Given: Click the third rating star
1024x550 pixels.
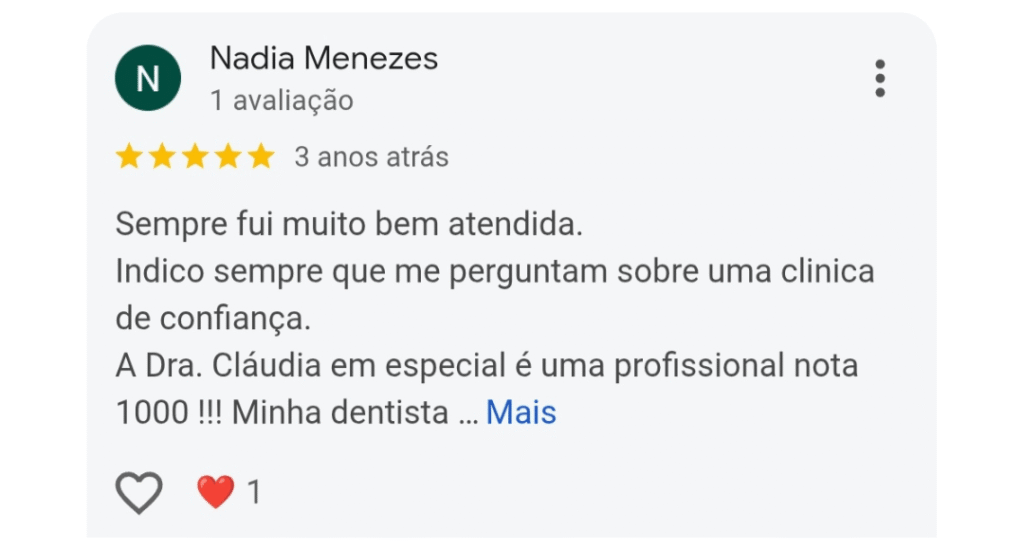Looking at the screenshot, I should click(195, 157).
